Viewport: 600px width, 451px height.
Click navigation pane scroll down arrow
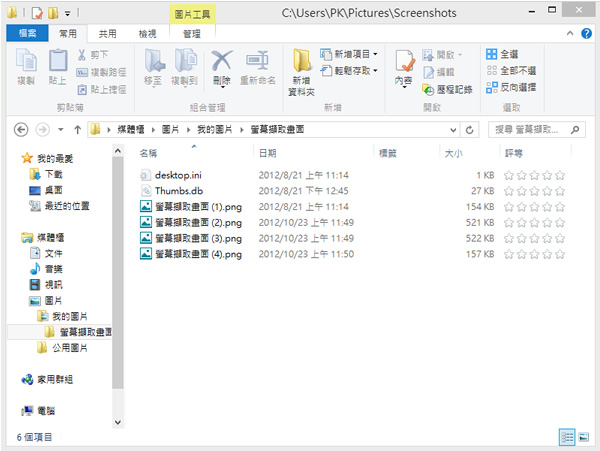[118, 422]
